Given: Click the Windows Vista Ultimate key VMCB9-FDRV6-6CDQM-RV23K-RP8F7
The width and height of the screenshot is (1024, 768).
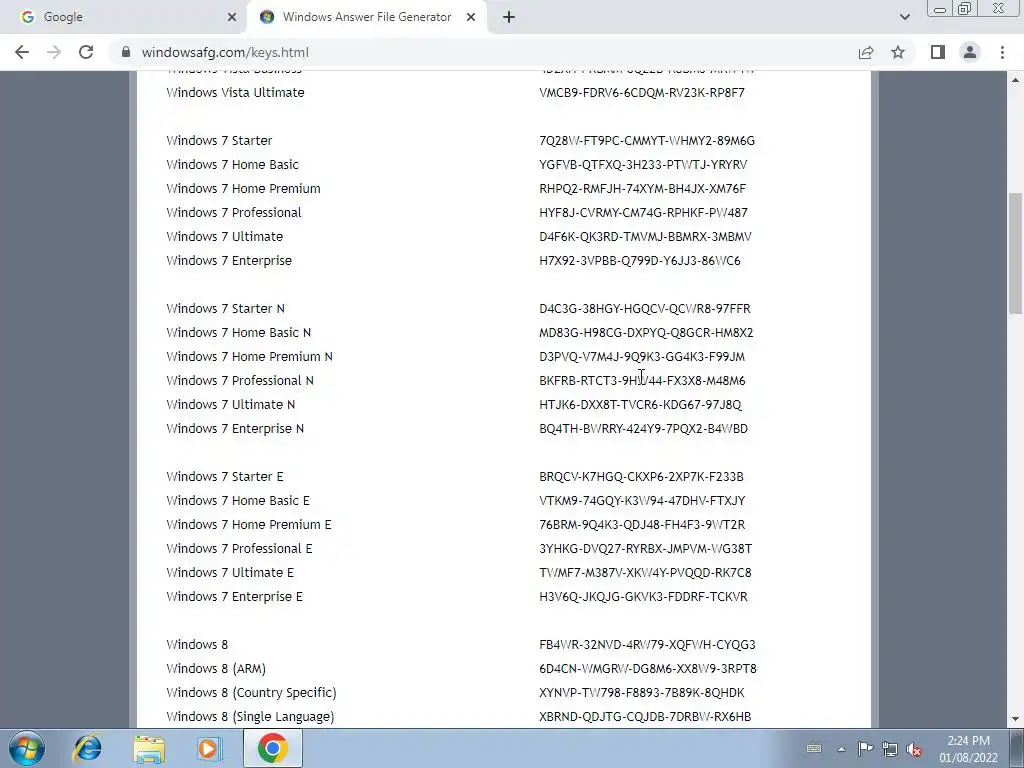Looking at the screenshot, I should click(x=642, y=93).
